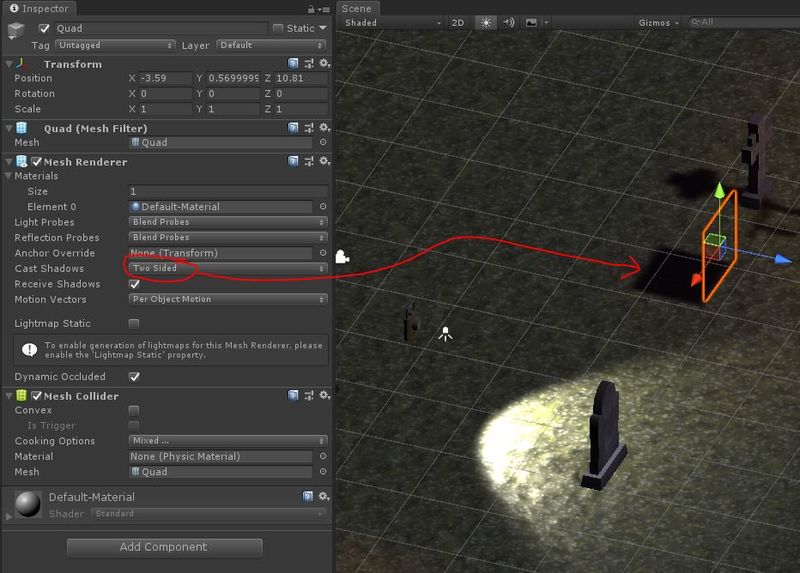Image resolution: width=800 pixels, height=573 pixels.
Task: Open the Cooking Options dropdown
Action: 228,440
